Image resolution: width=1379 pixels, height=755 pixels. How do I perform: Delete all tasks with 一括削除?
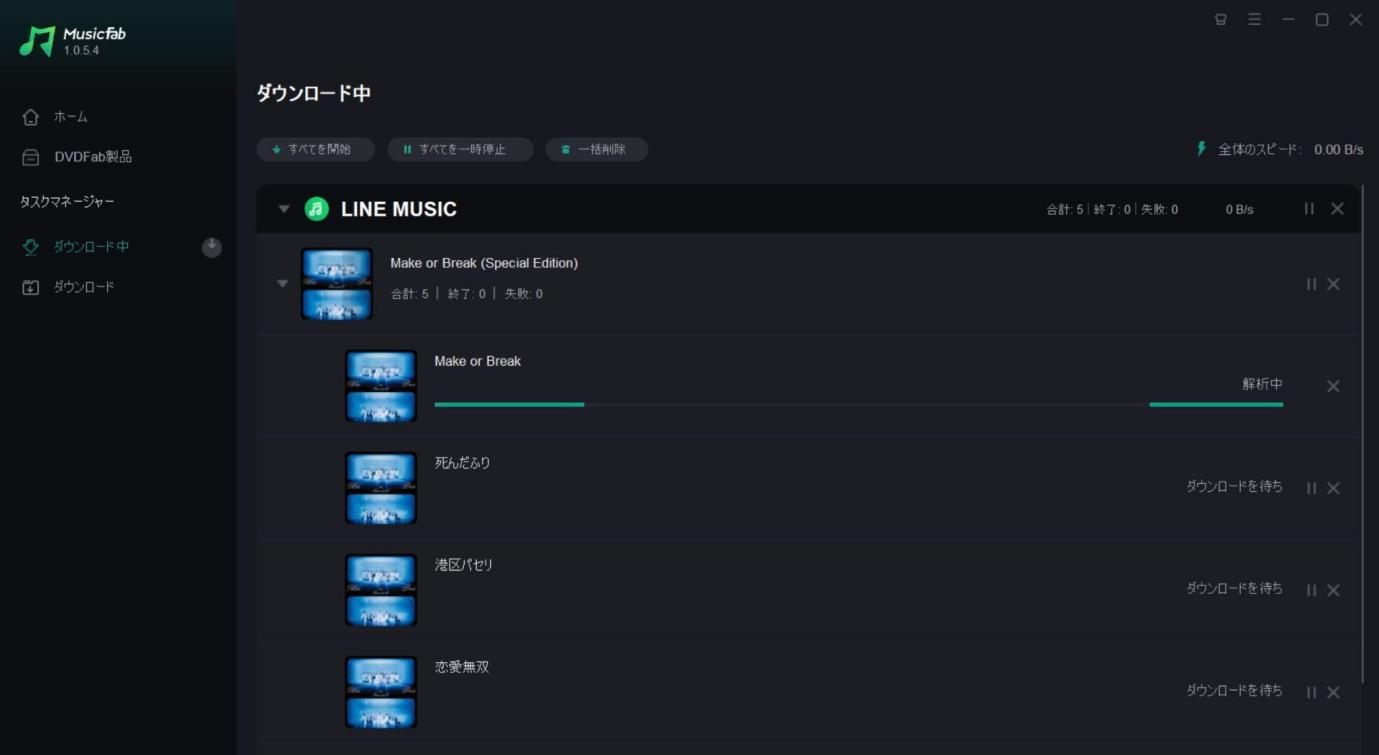(x=597, y=149)
